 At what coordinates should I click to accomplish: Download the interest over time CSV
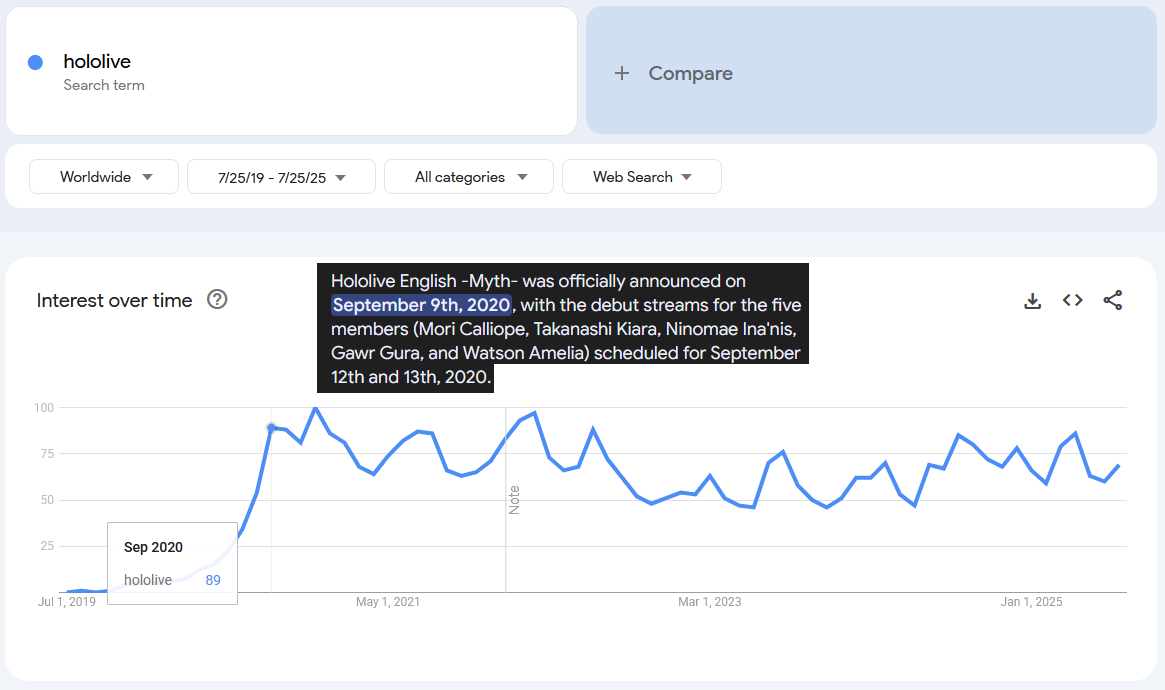(1033, 301)
